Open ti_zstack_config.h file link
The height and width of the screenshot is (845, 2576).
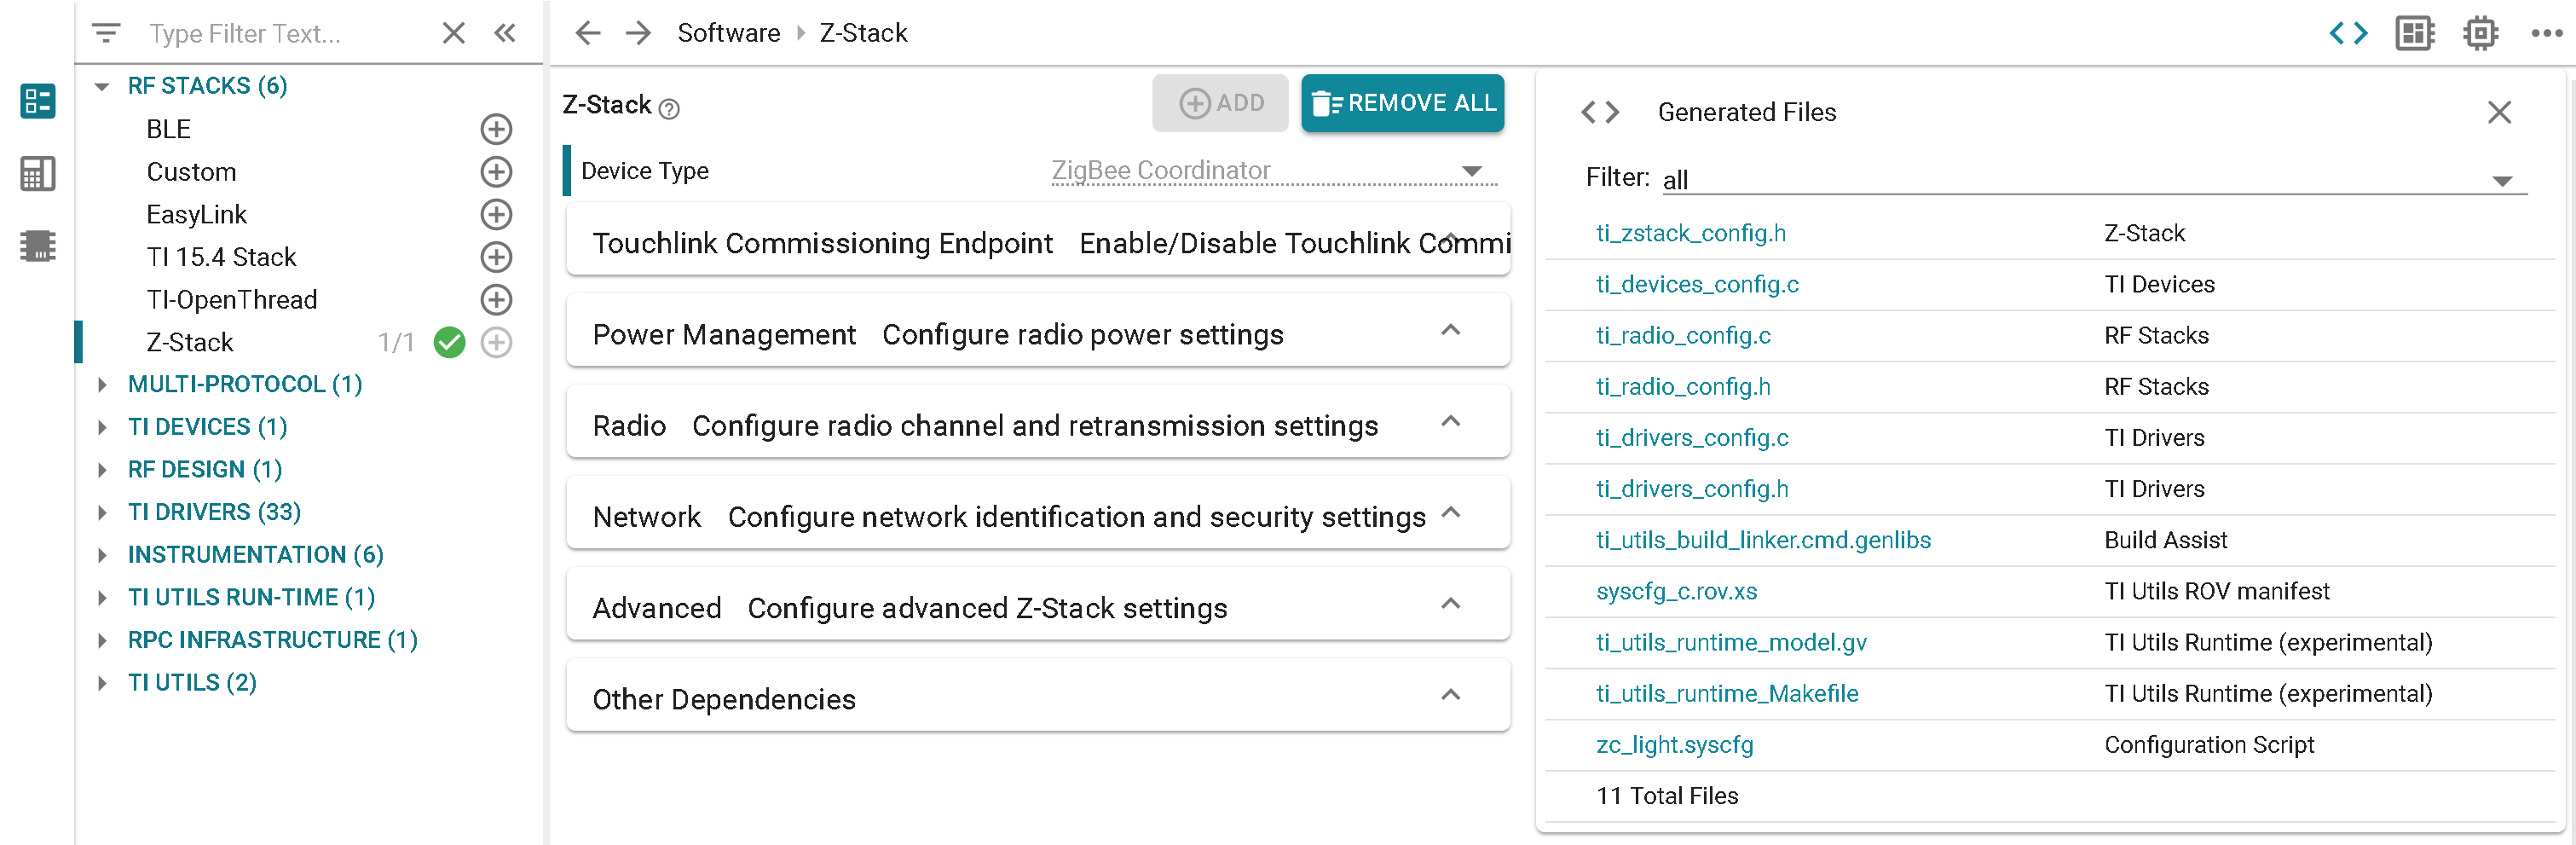[1690, 233]
